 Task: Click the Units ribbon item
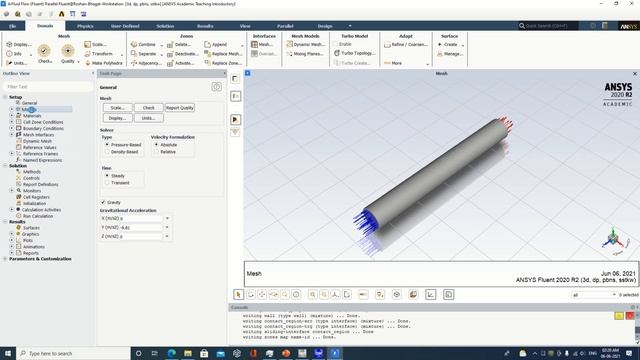point(17,63)
